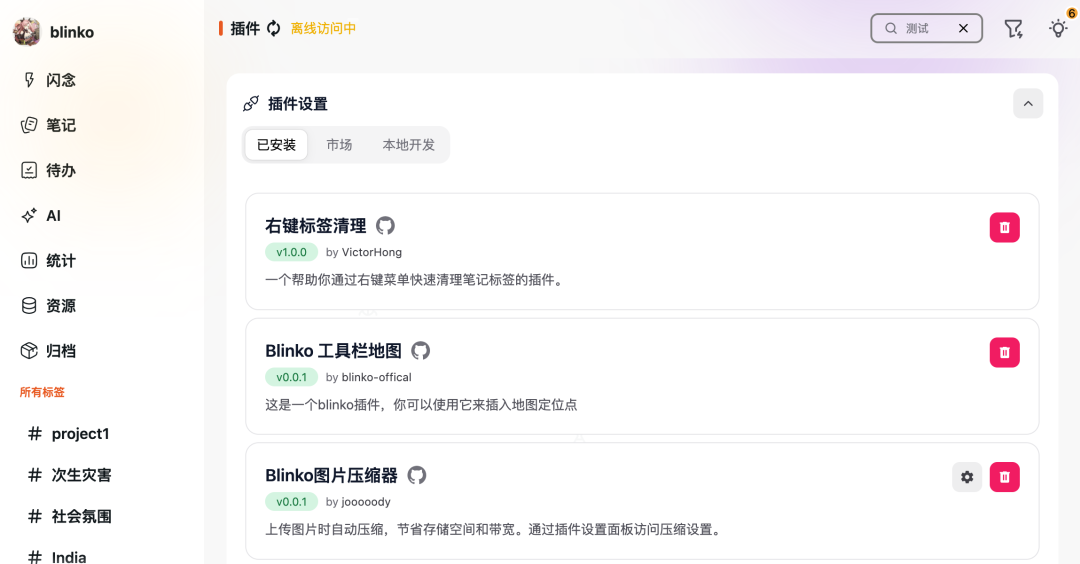The height and width of the screenshot is (564, 1080).
Task: Click description 这是一个blinko插件 text
Action: pos(421,405)
